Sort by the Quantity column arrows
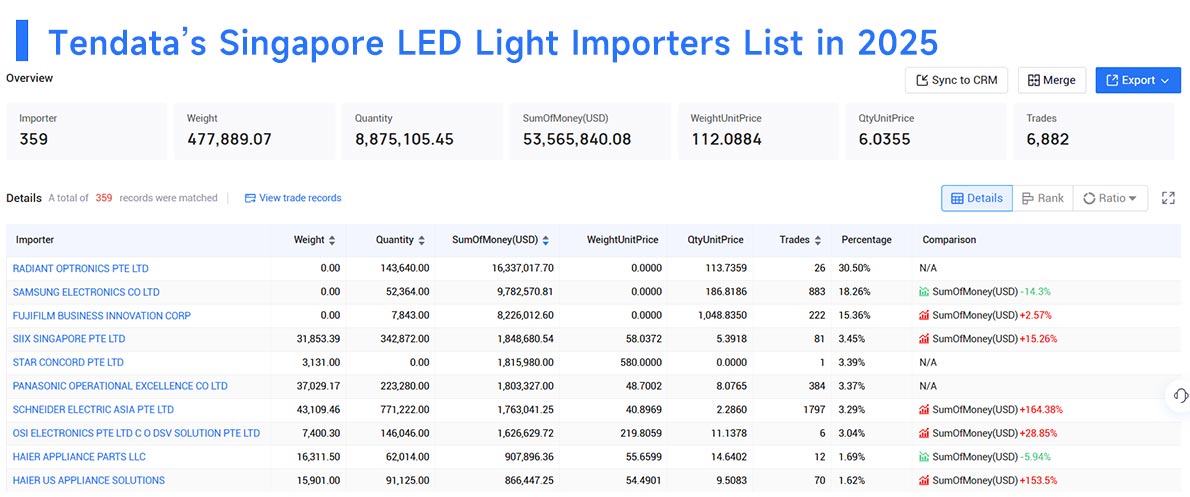 pos(421,241)
